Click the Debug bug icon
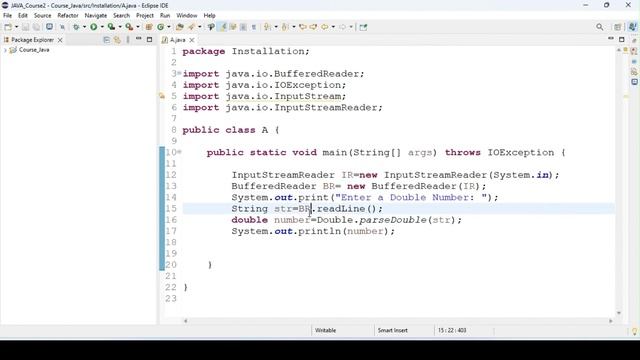640x360 pixels. point(76,27)
